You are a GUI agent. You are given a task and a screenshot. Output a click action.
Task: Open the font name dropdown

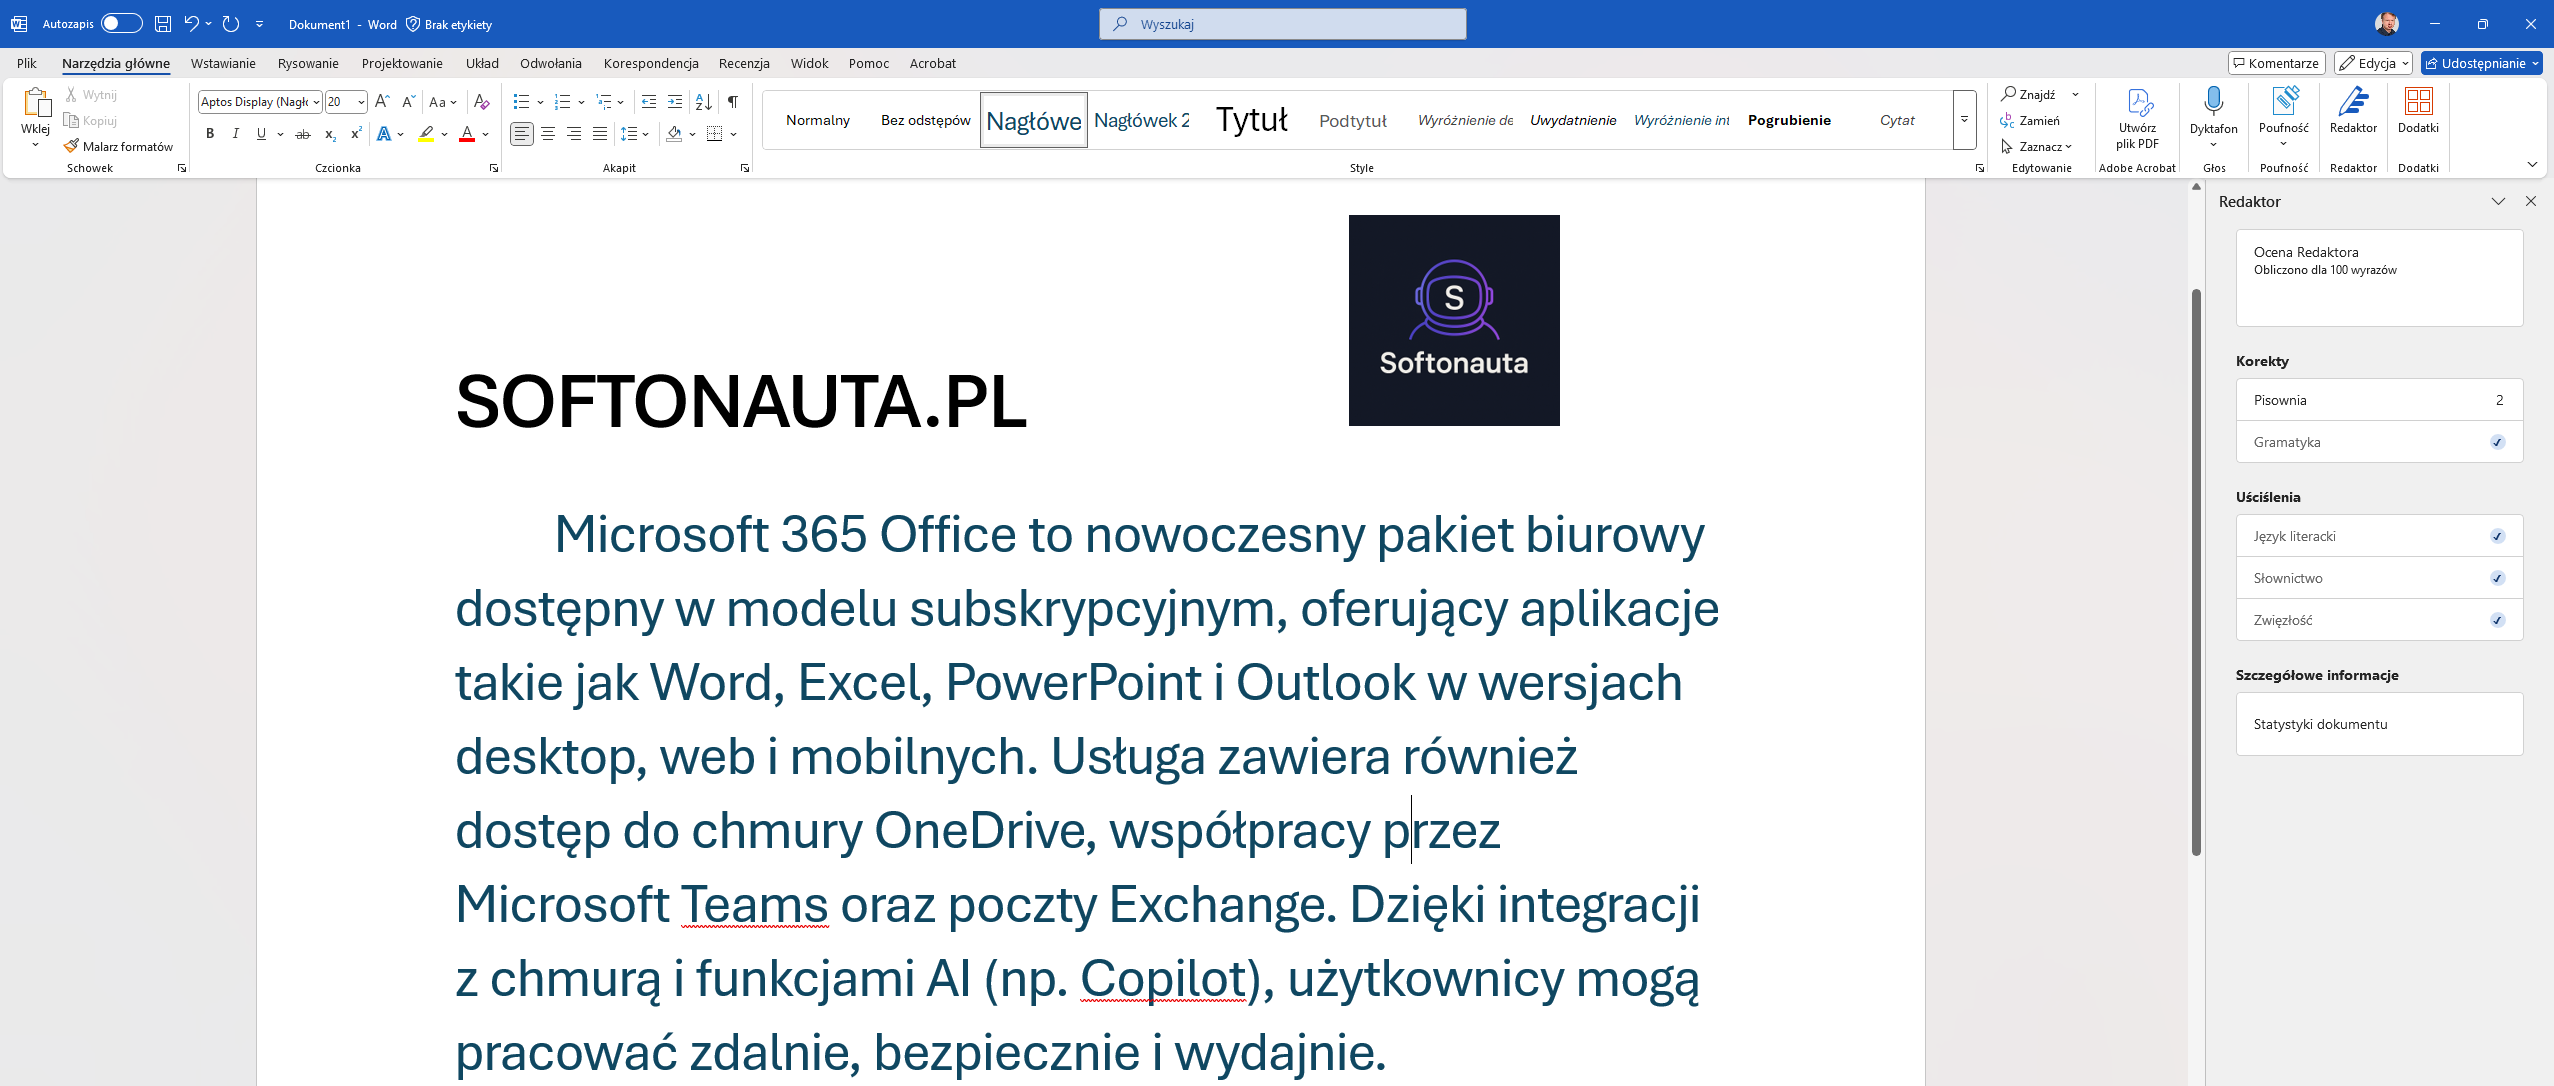[x=317, y=102]
